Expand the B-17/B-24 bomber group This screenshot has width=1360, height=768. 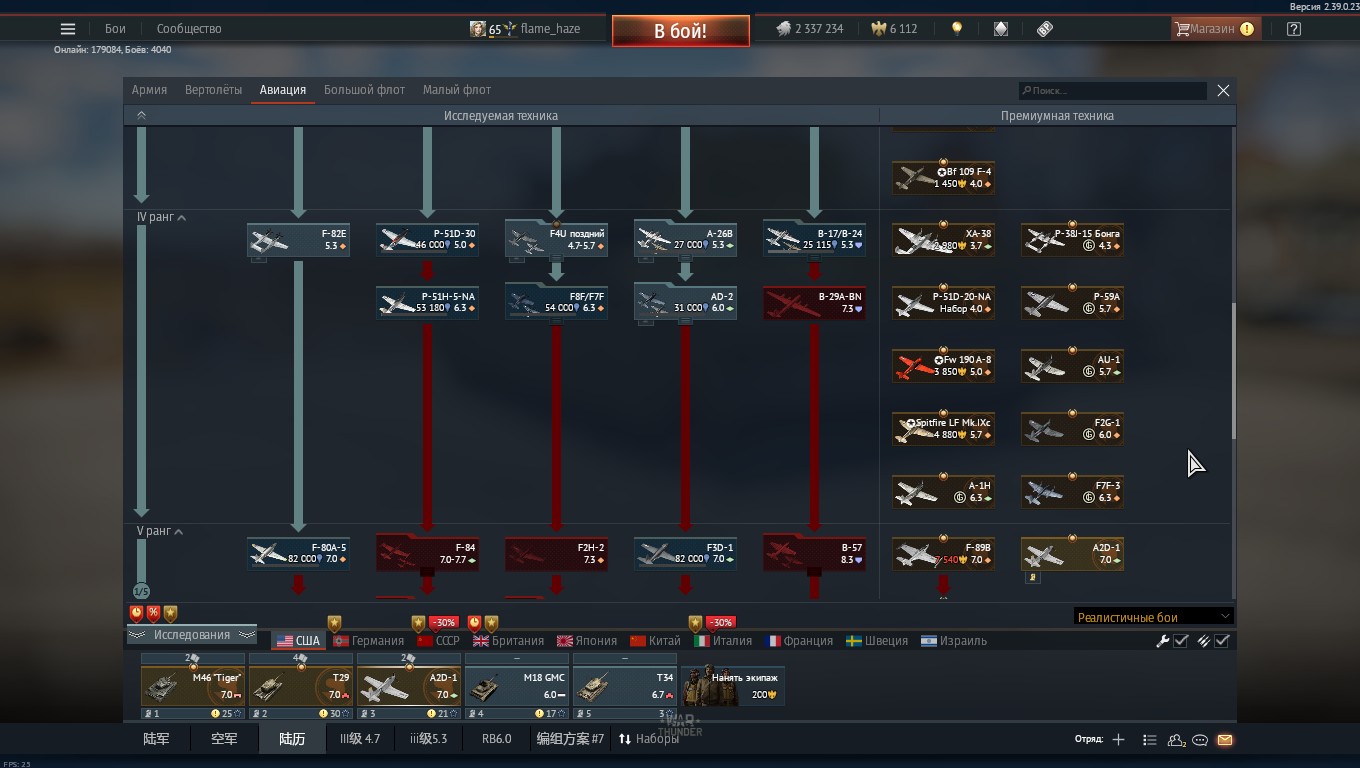click(814, 240)
